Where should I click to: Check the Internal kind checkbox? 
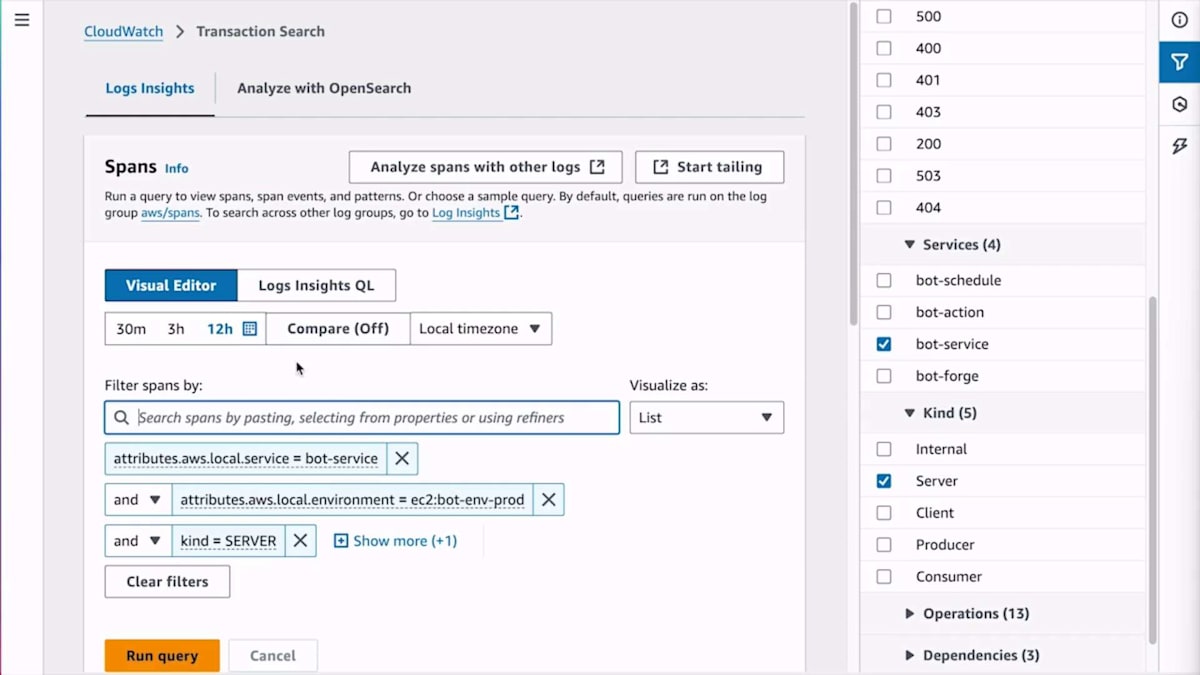pyautogui.click(x=884, y=450)
